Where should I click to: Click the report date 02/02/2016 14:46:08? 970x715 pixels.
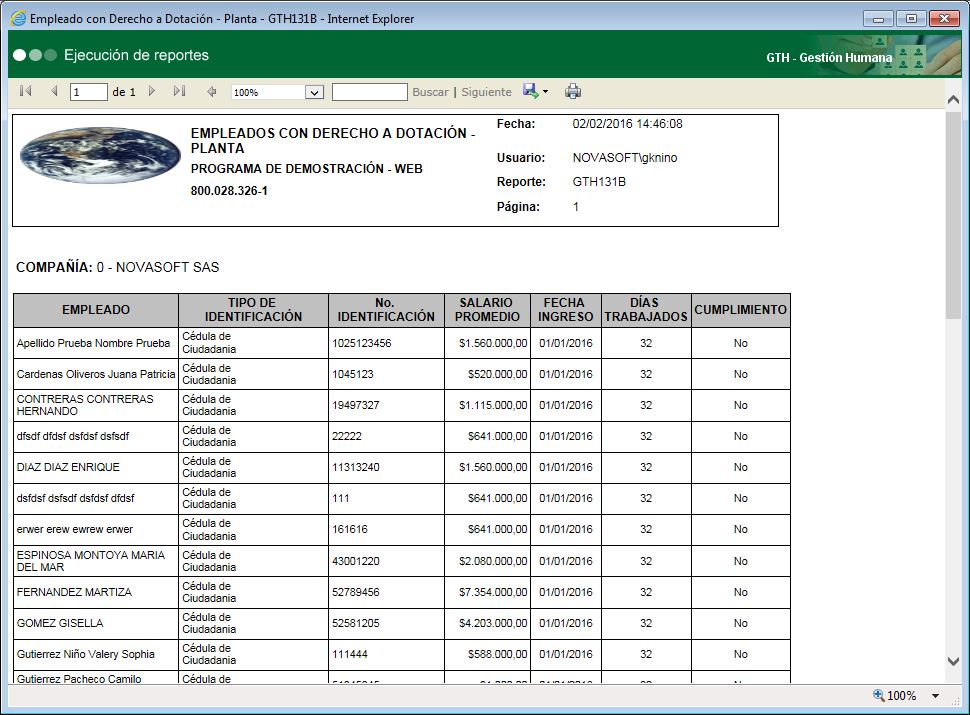pos(627,124)
